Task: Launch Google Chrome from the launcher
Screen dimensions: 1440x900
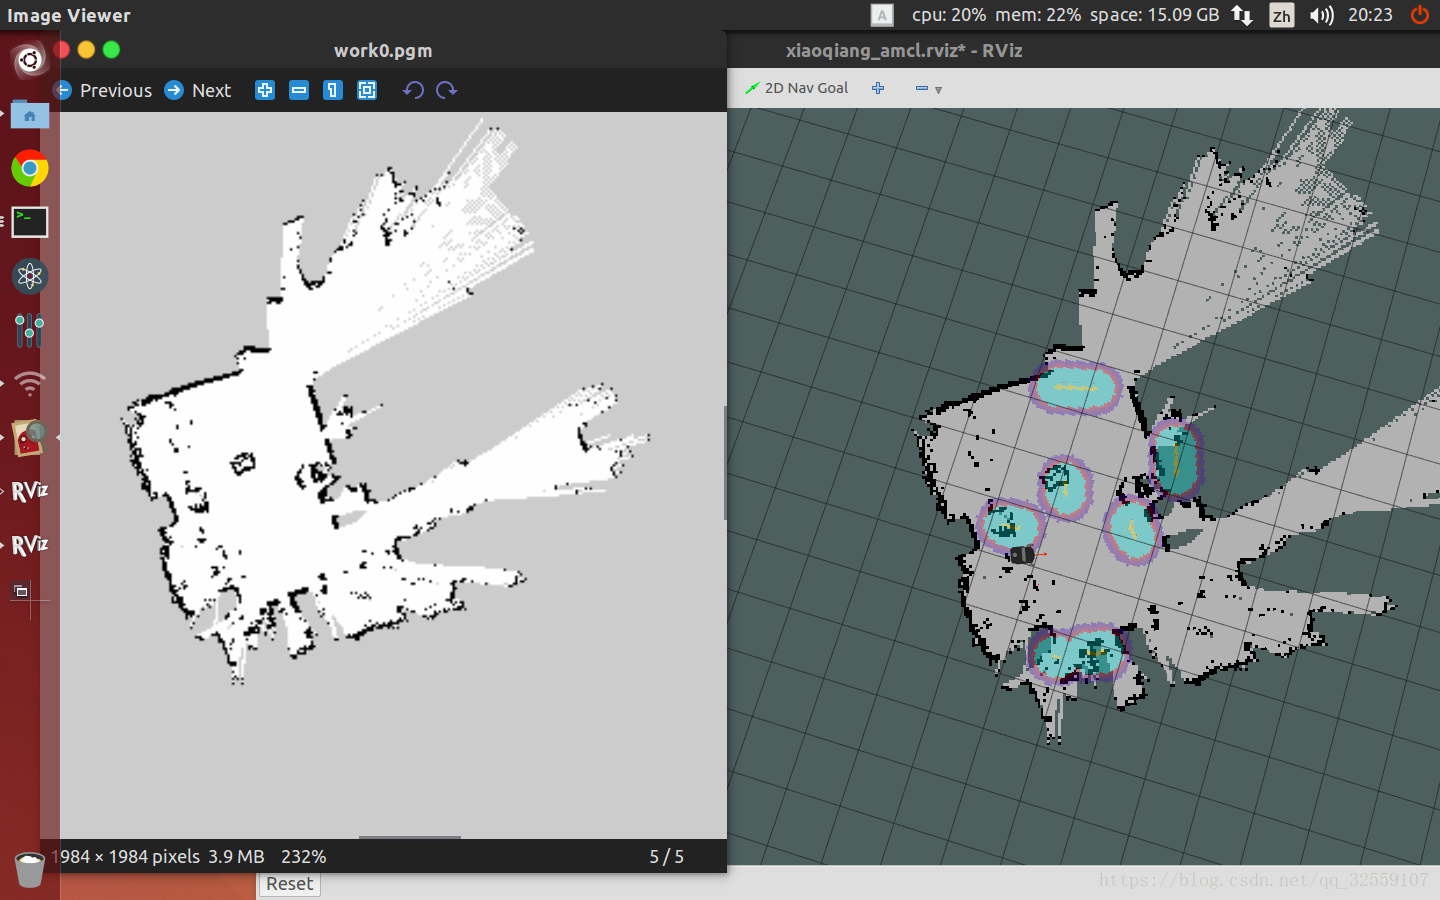Action: pos(30,168)
